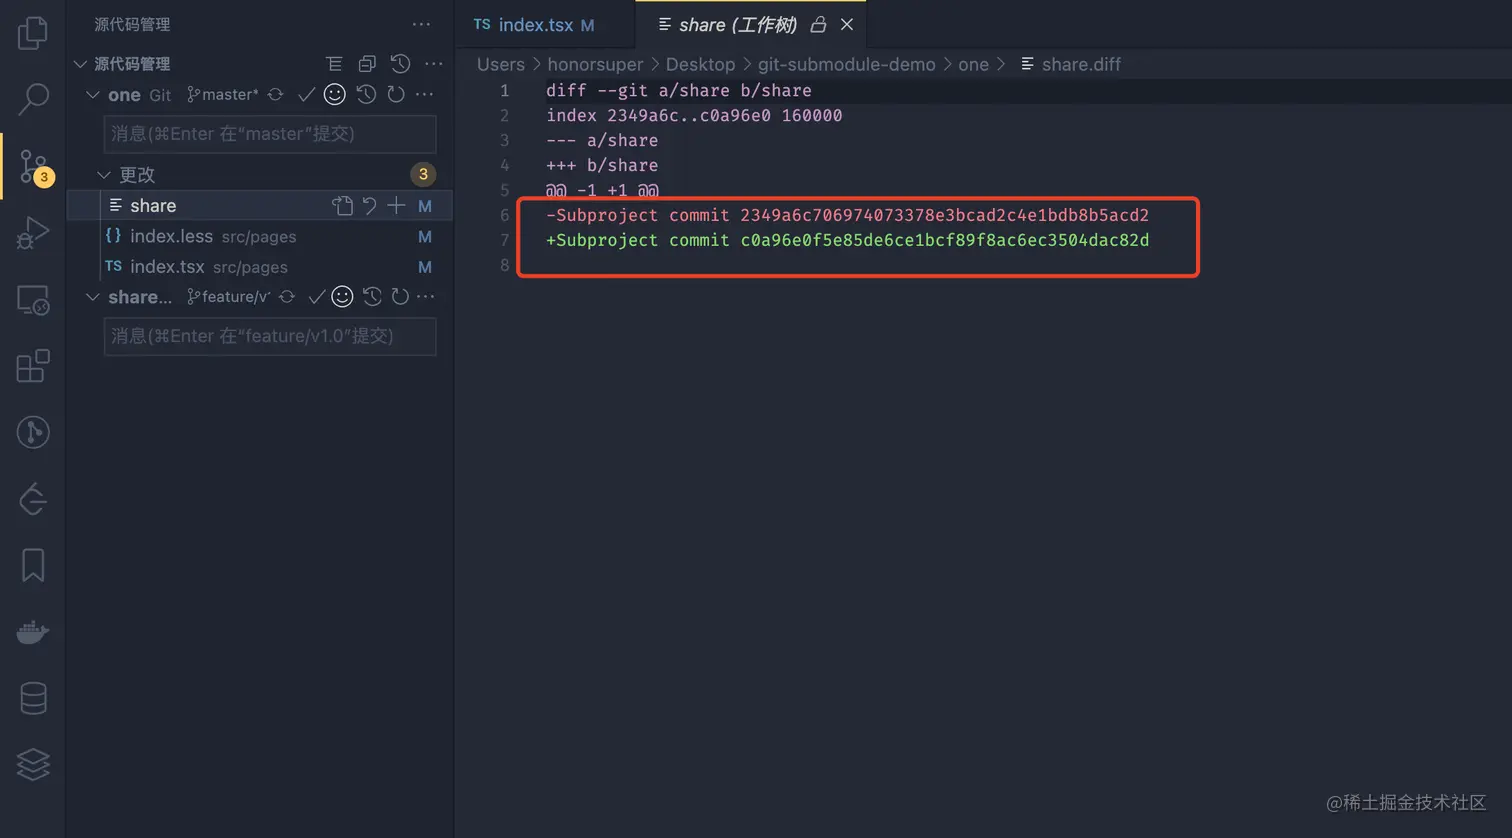The height and width of the screenshot is (838, 1512).
Task: Click the '--- a/share' diff line
Action: [602, 141]
